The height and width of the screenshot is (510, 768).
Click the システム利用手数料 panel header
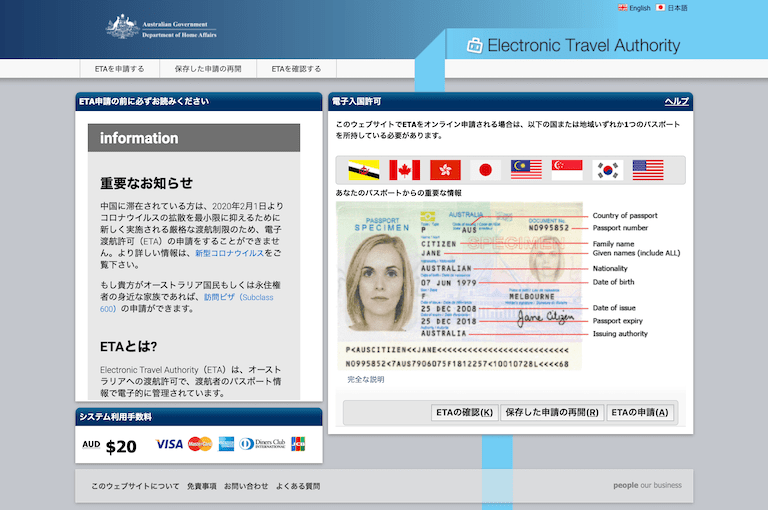[199, 417]
